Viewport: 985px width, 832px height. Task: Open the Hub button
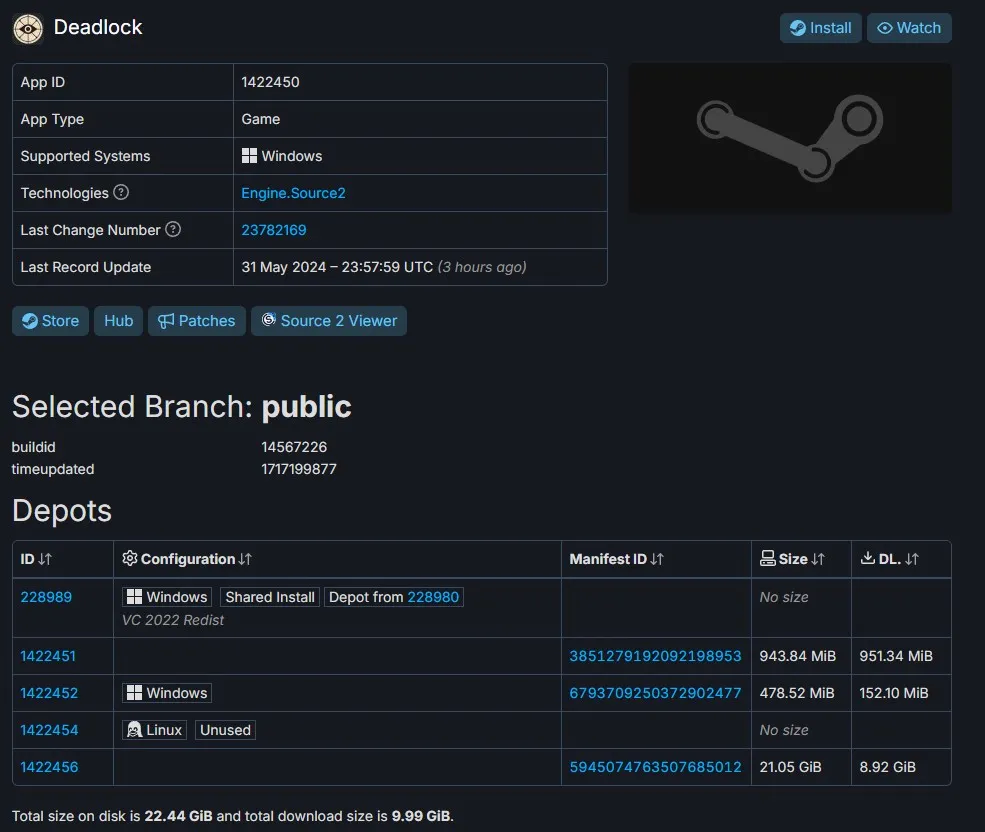click(x=118, y=321)
